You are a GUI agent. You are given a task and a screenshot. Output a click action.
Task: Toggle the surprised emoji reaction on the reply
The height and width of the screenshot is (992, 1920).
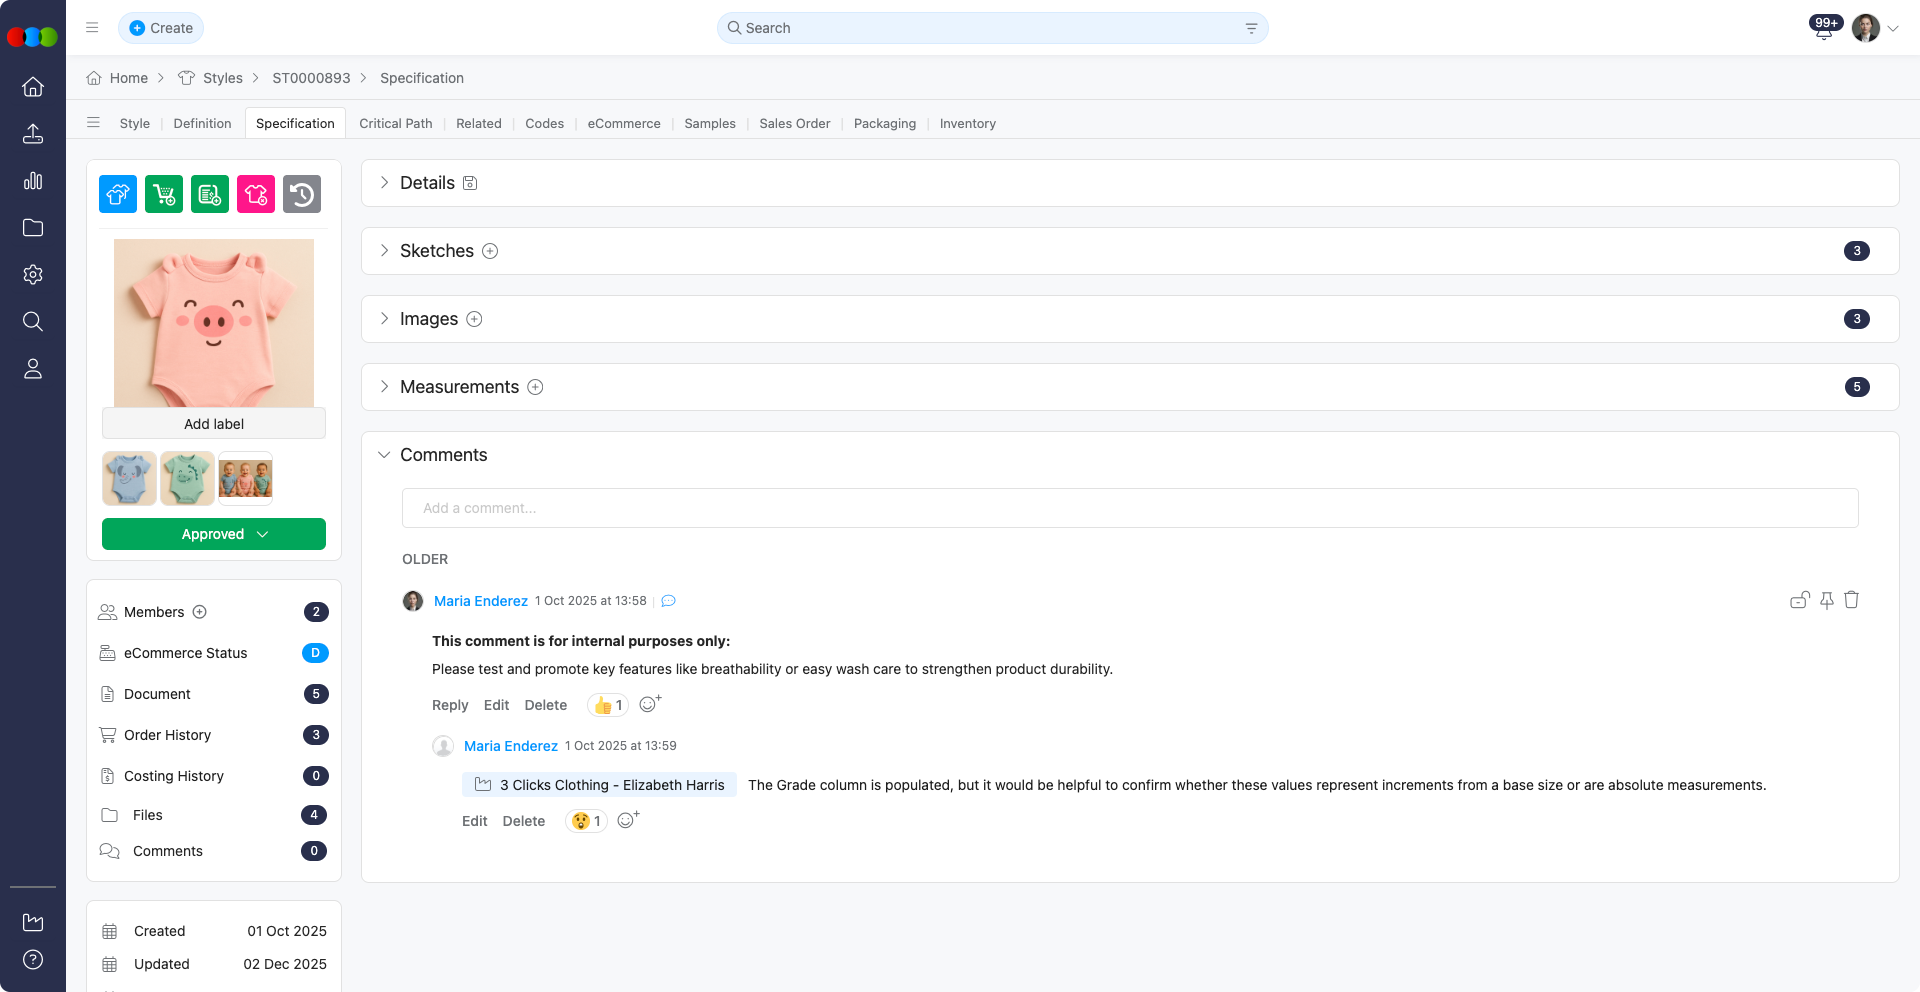click(x=586, y=821)
